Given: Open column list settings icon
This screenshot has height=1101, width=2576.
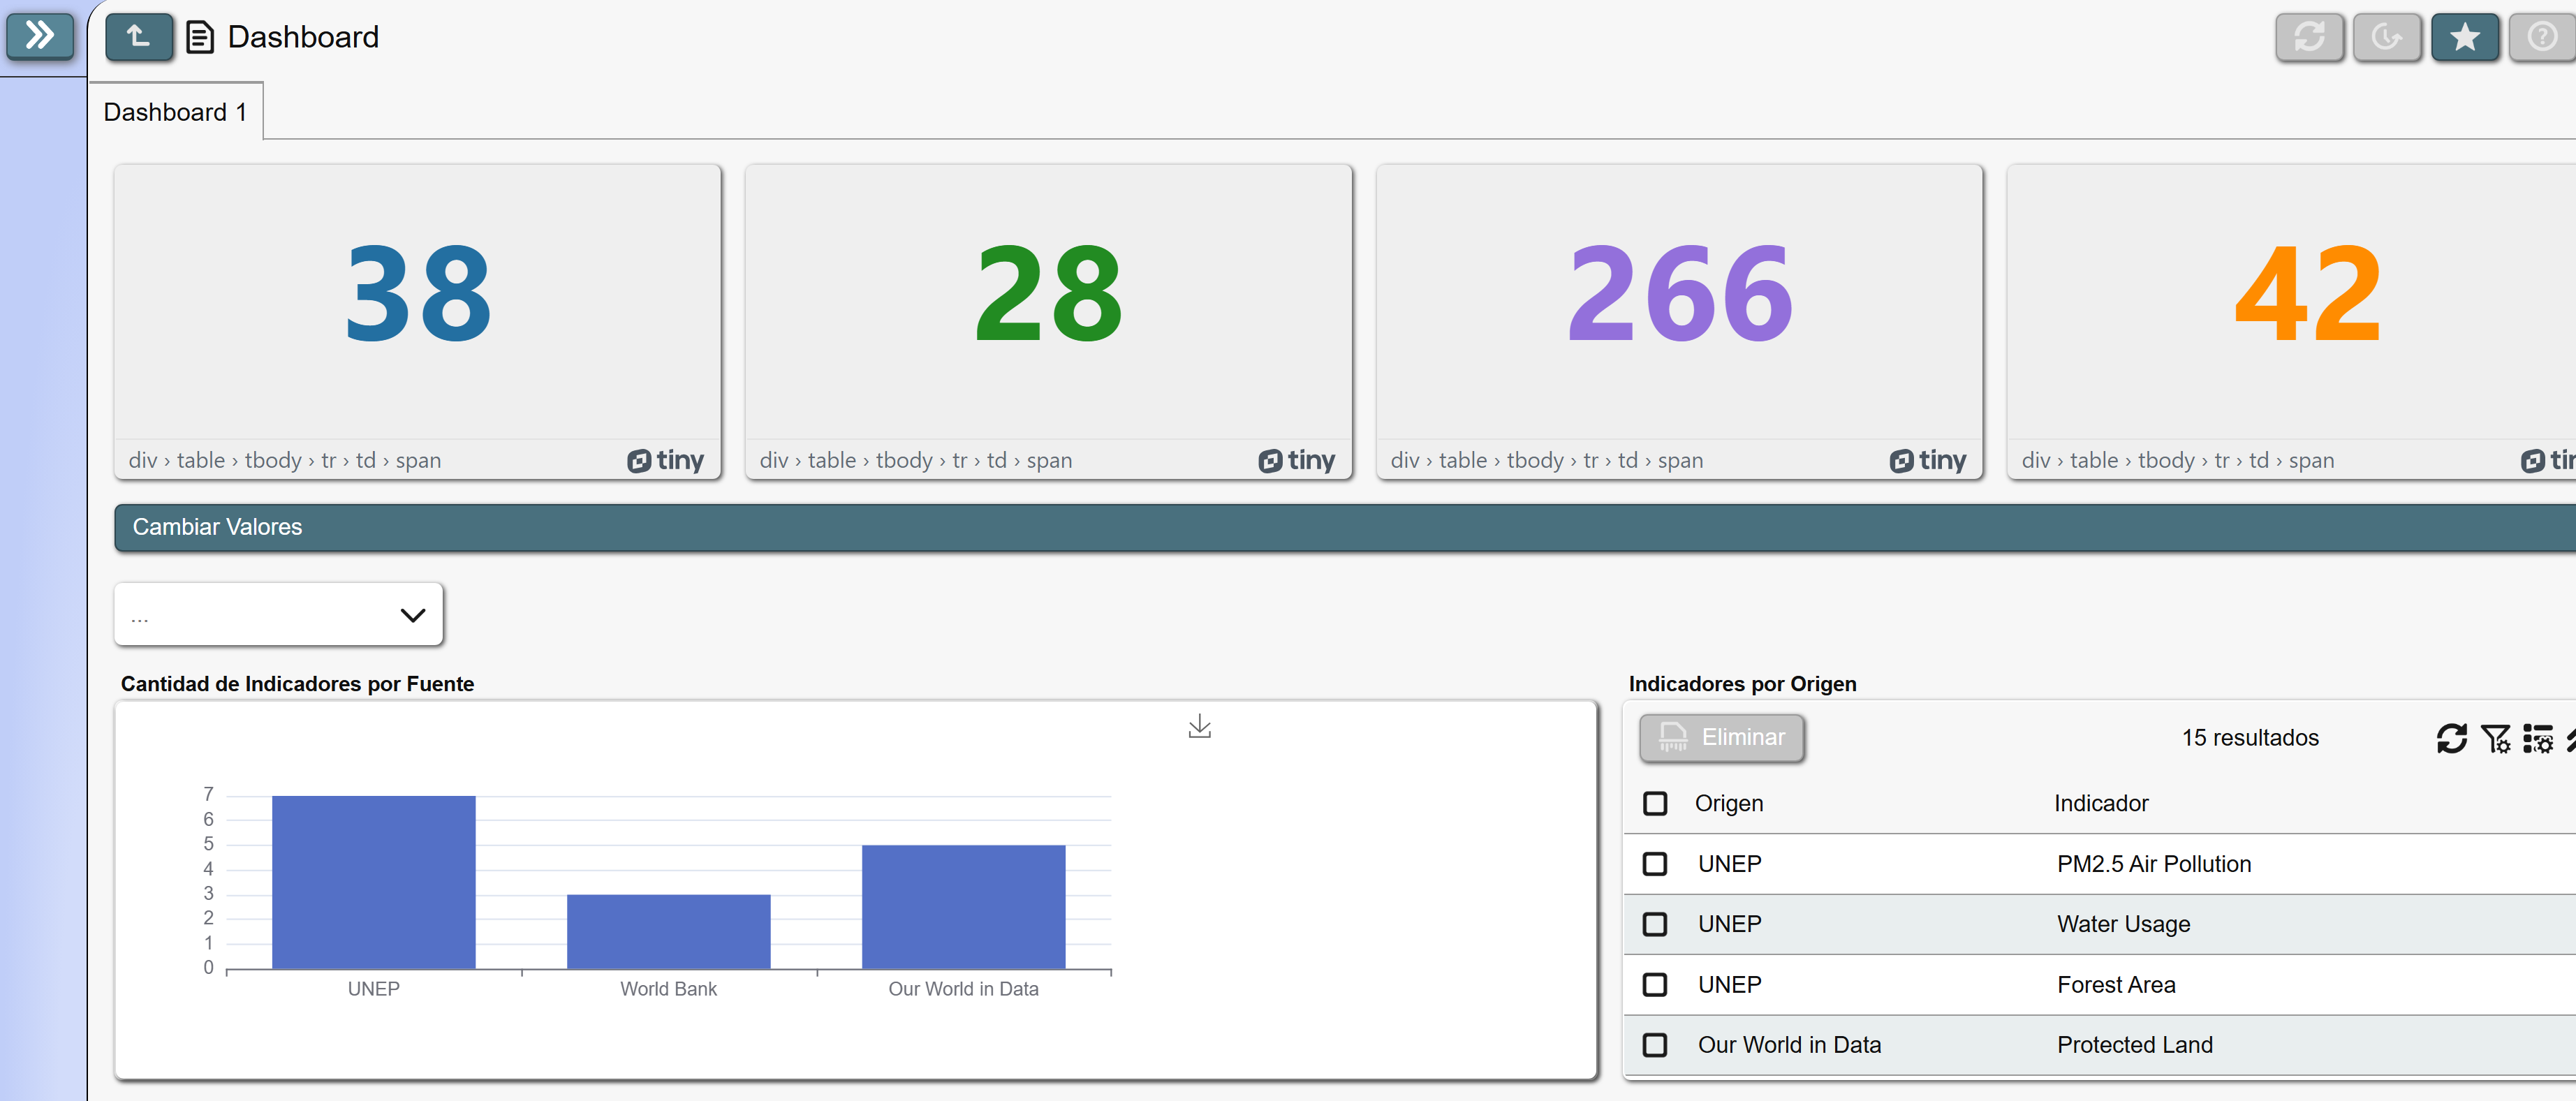Looking at the screenshot, I should click(x=2538, y=738).
